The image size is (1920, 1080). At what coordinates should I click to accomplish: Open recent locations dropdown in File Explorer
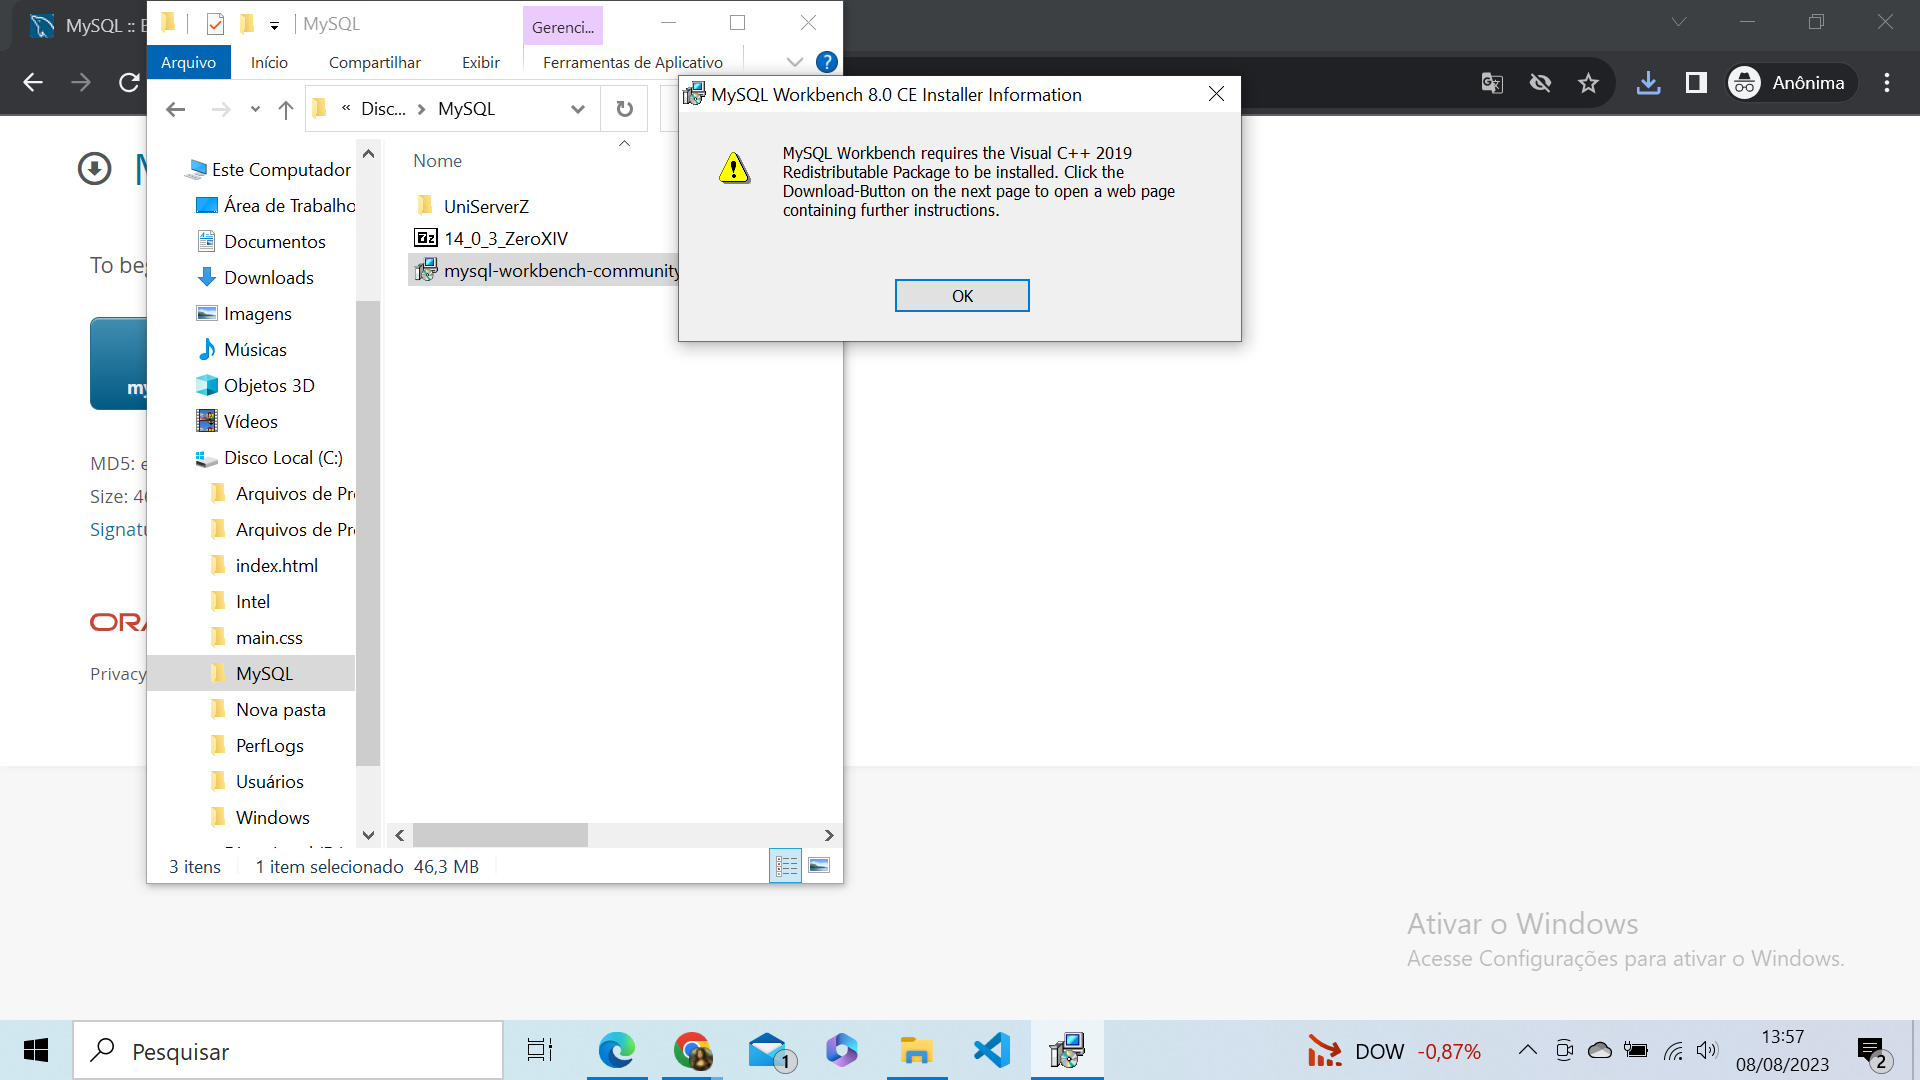pos(255,109)
